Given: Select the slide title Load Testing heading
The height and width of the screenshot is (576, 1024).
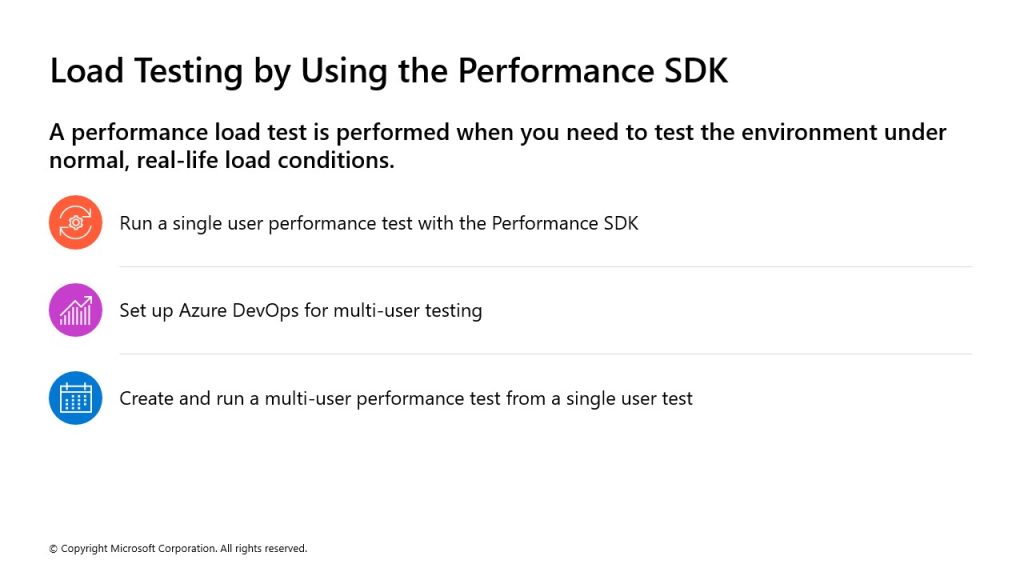Looking at the screenshot, I should [389, 71].
